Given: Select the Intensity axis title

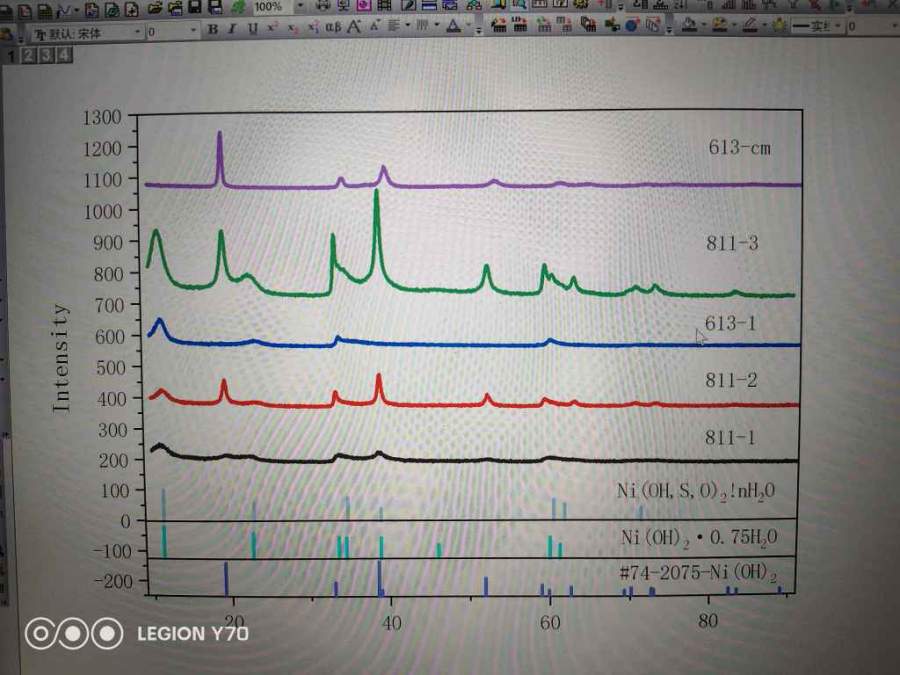Looking at the screenshot, I should (x=60, y=358).
